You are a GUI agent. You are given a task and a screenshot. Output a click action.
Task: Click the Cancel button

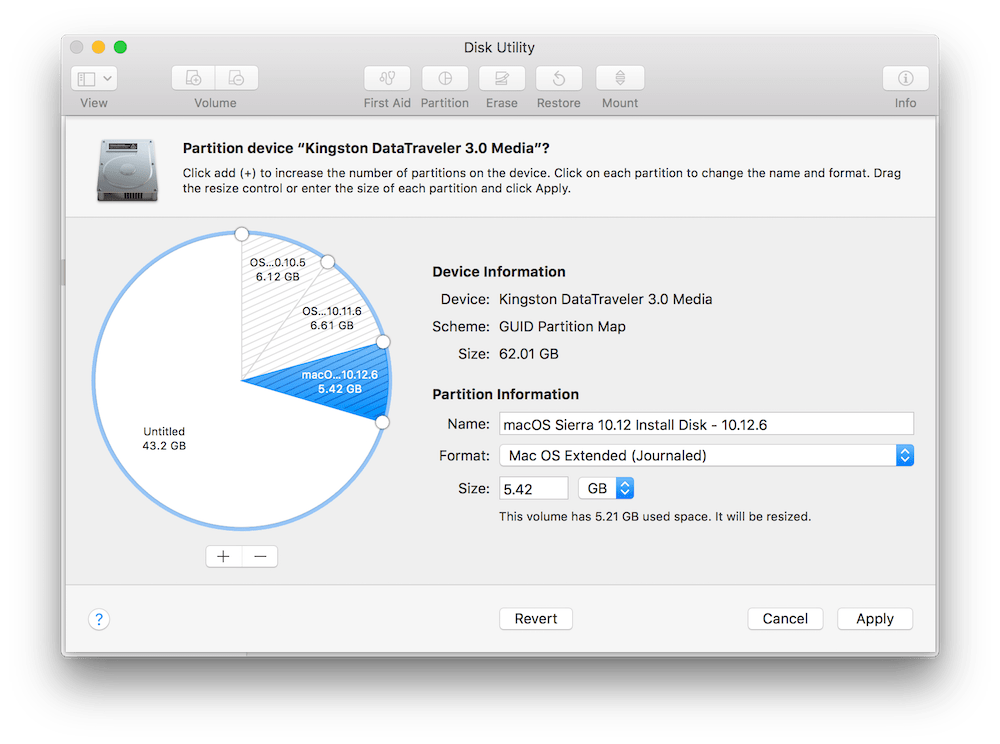[785, 619]
